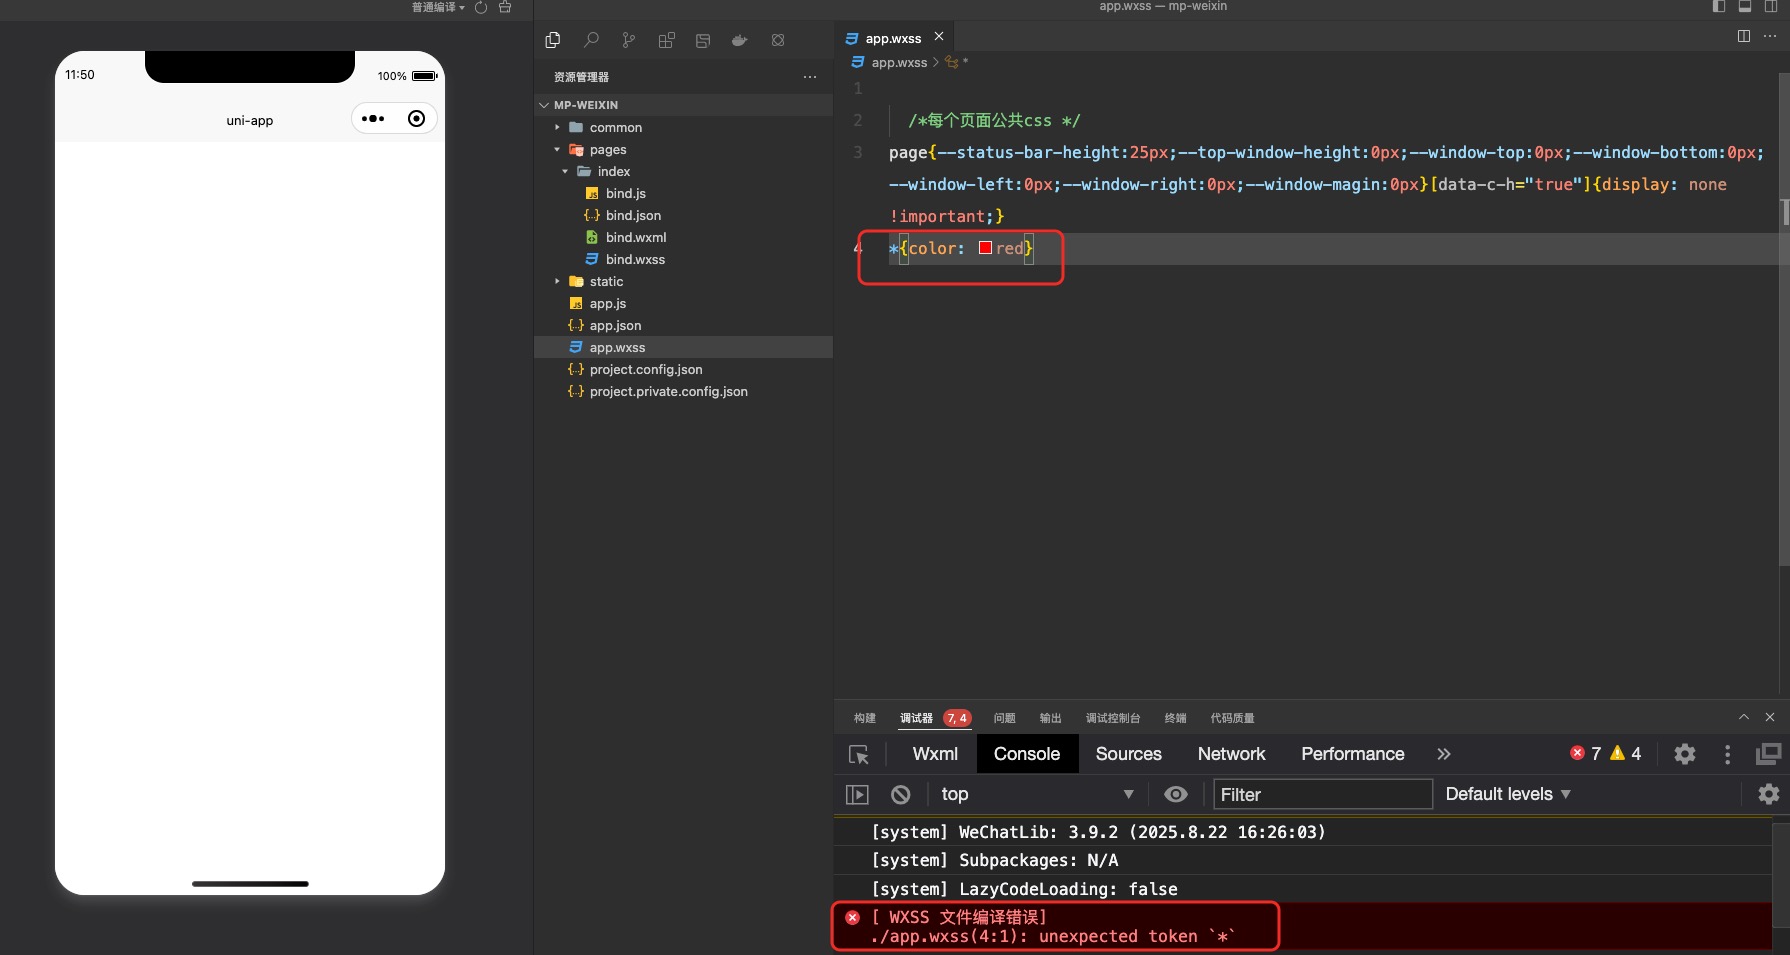Open the simulator capsule three-dot menu
This screenshot has width=1790, height=955.
(x=373, y=119)
